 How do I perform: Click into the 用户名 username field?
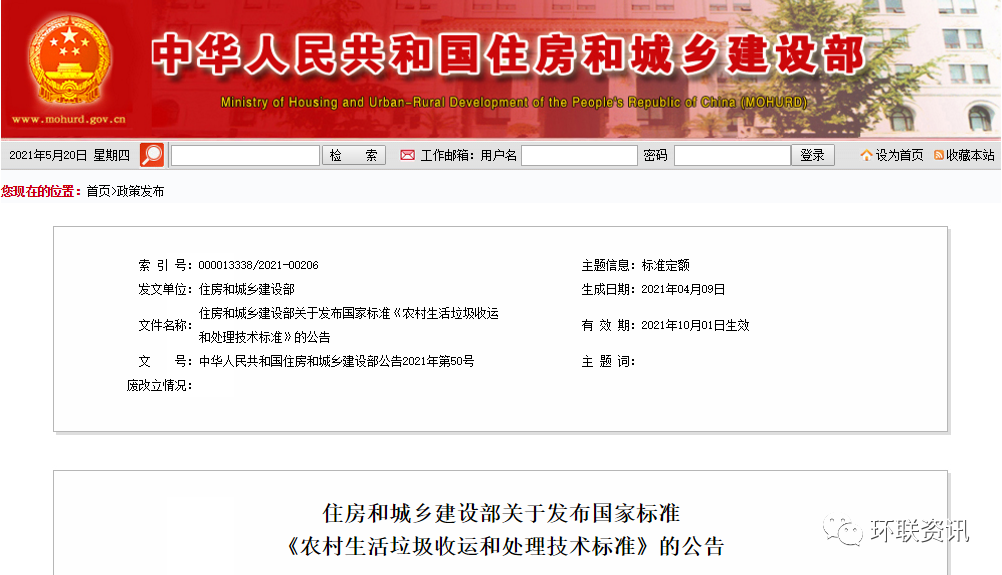(579, 155)
